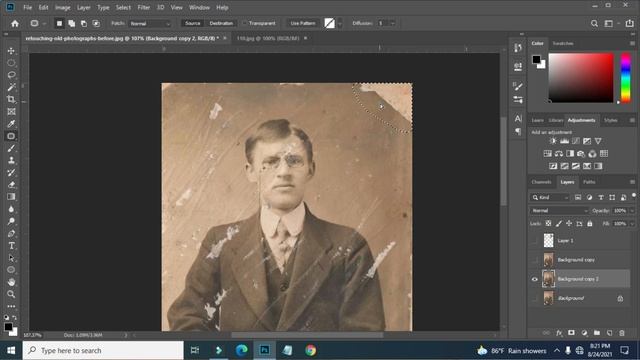Screen dimensions: 640x360
Task: Open the Layers panel menu
Action: (x=632, y=182)
